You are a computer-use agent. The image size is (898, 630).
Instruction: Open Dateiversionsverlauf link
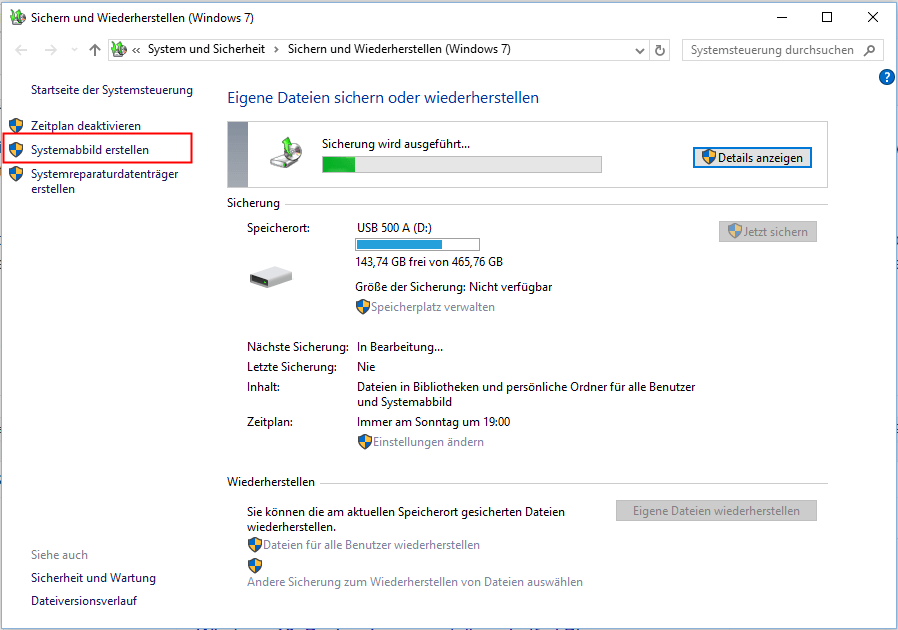[x=84, y=601]
